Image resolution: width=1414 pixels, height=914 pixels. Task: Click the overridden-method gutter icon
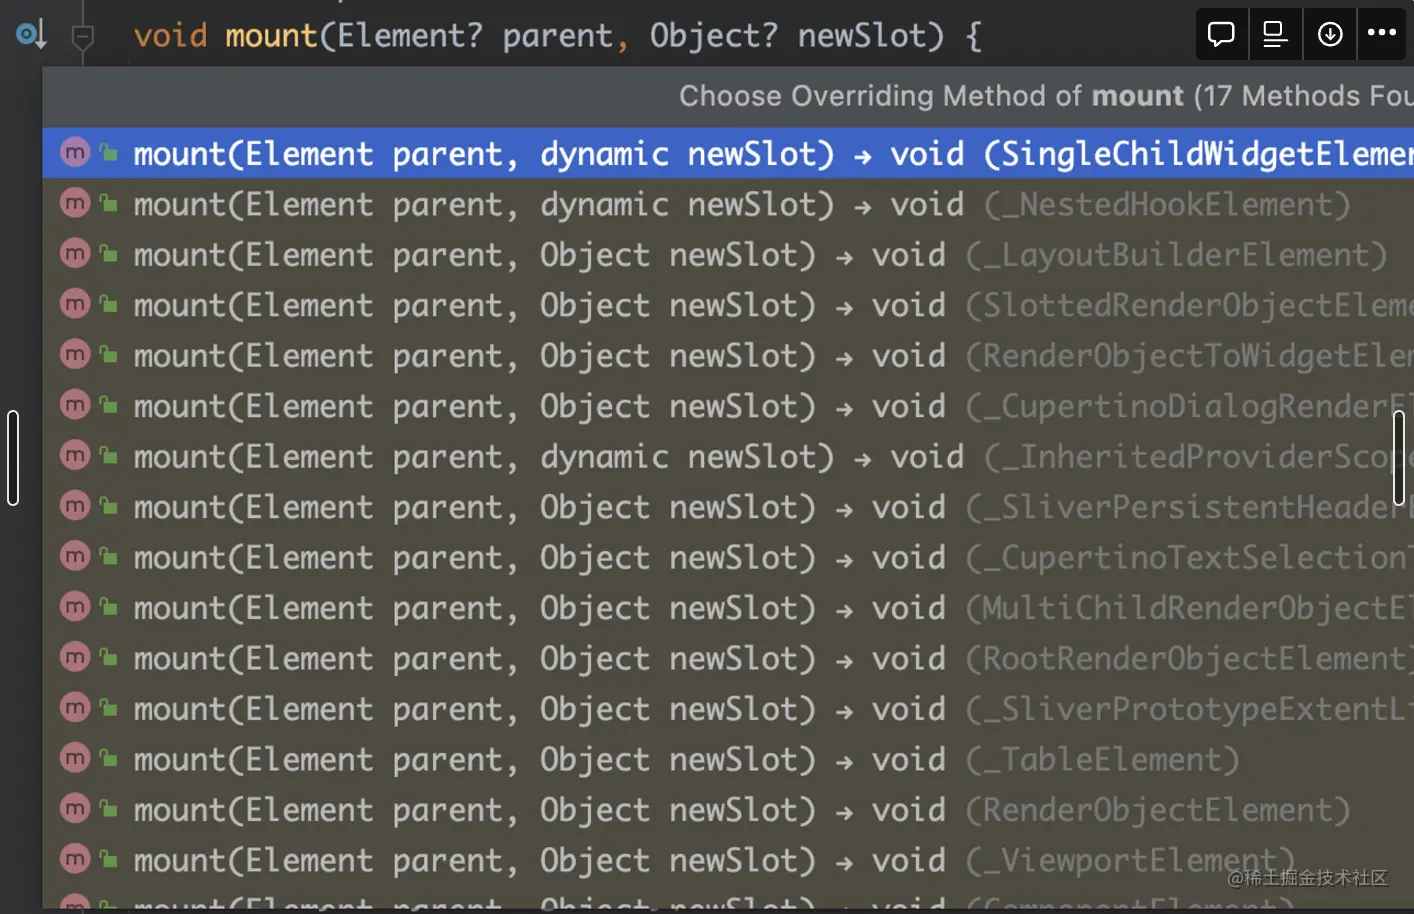click(30, 35)
